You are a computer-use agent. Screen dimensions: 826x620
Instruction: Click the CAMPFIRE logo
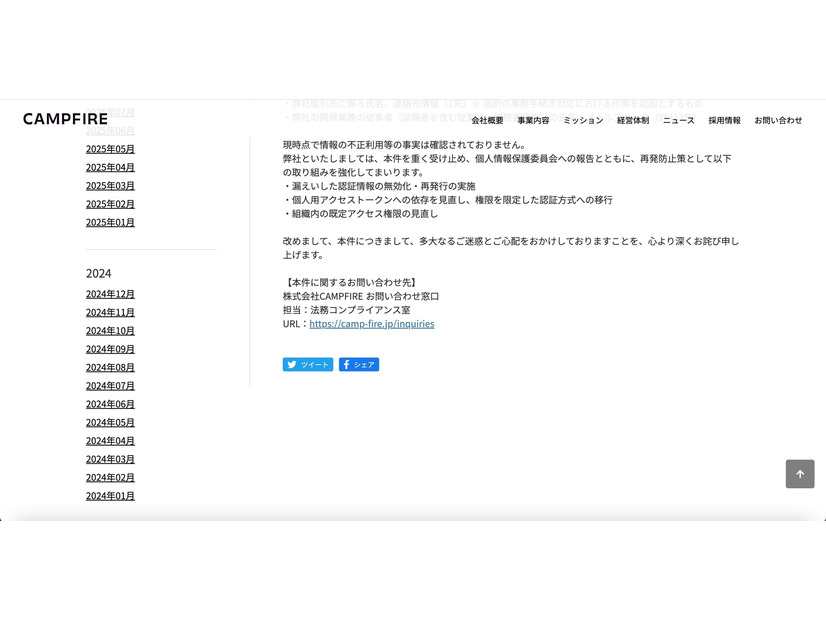coord(65,119)
